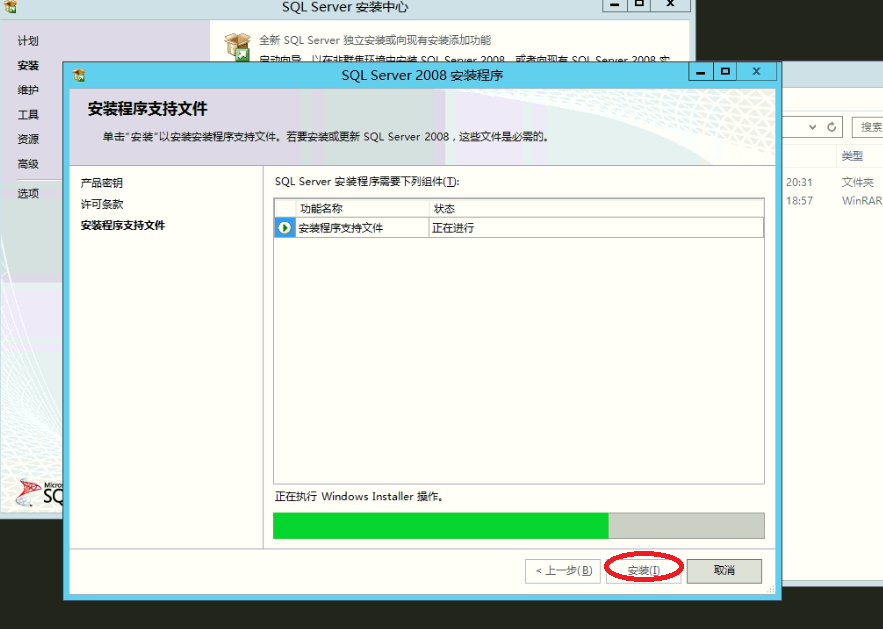Select the 许可条款 step
The width and height of the screenshot is (883, 629).
click(x=101, y=204)
